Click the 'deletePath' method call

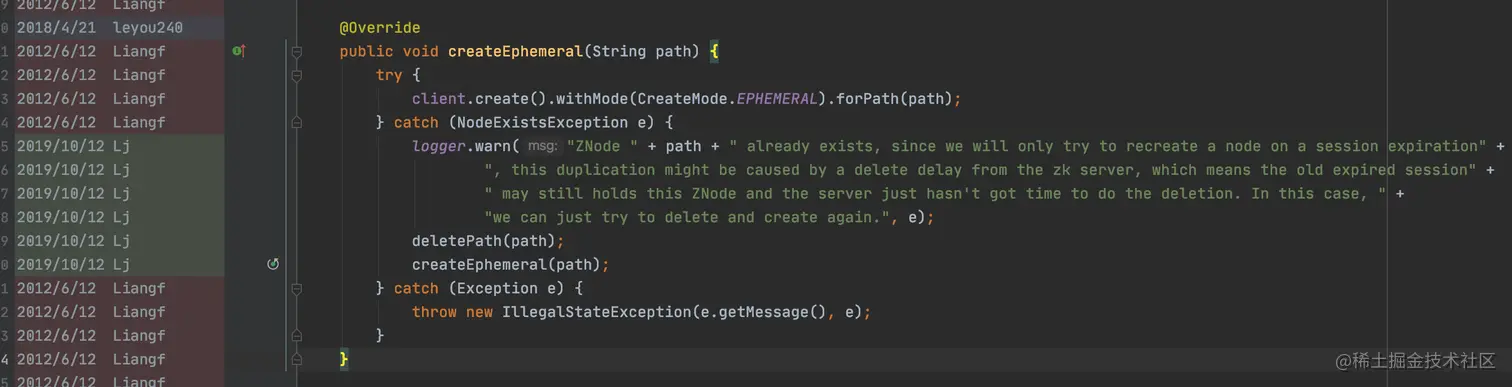pyautogui.click(x=457, y=241)
